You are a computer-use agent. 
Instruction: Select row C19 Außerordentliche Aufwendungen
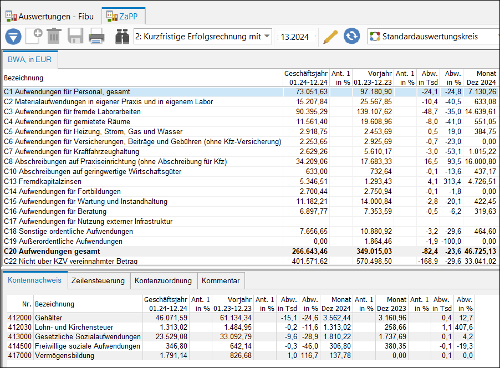tap(250, 241)
